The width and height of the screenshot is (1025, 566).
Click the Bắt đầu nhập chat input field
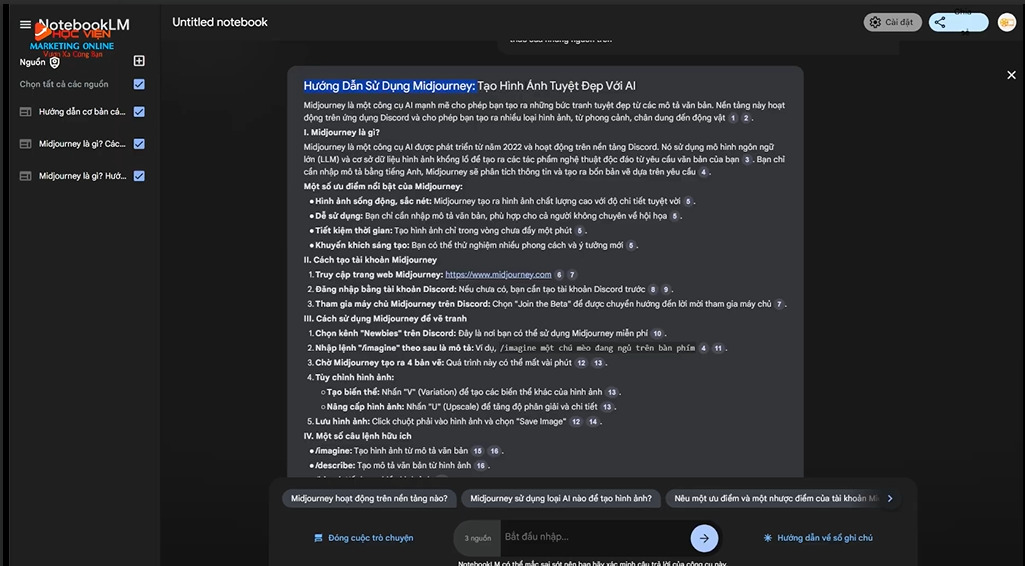coord(595,537)
